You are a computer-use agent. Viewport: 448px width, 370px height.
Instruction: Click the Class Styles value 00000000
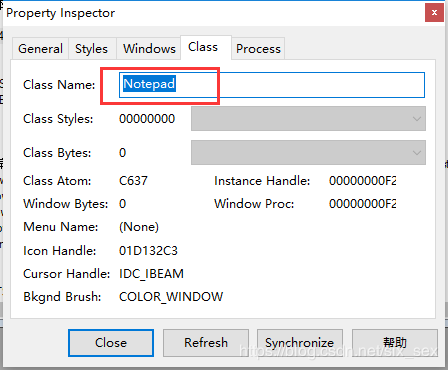pos(147,119)
